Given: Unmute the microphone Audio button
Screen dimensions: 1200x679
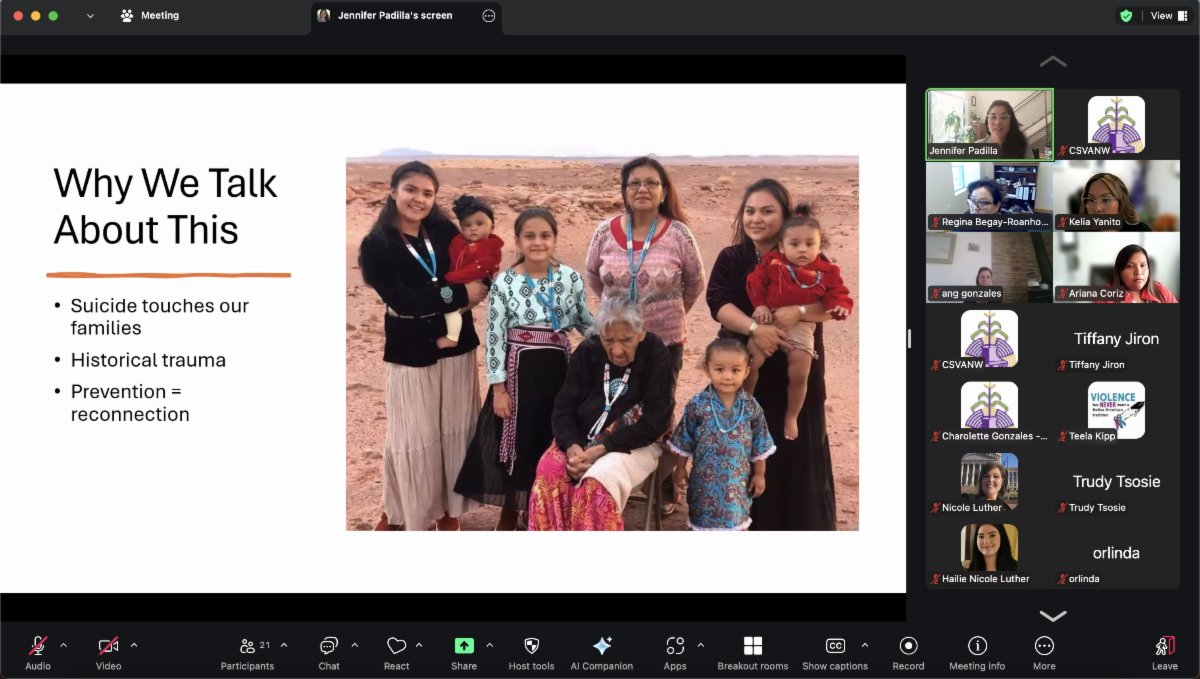Looking at the screenshot, I should coord(38,646).
